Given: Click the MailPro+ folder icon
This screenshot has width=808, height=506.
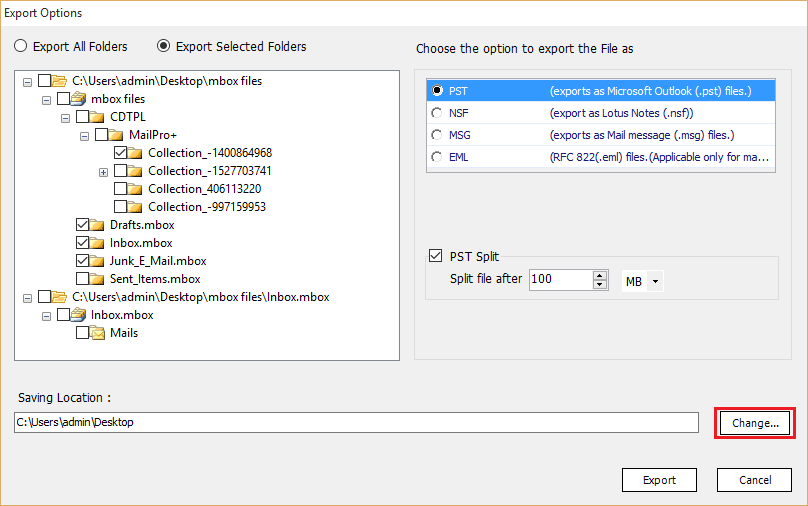Looking at the screenshot, I should point(116,135).
